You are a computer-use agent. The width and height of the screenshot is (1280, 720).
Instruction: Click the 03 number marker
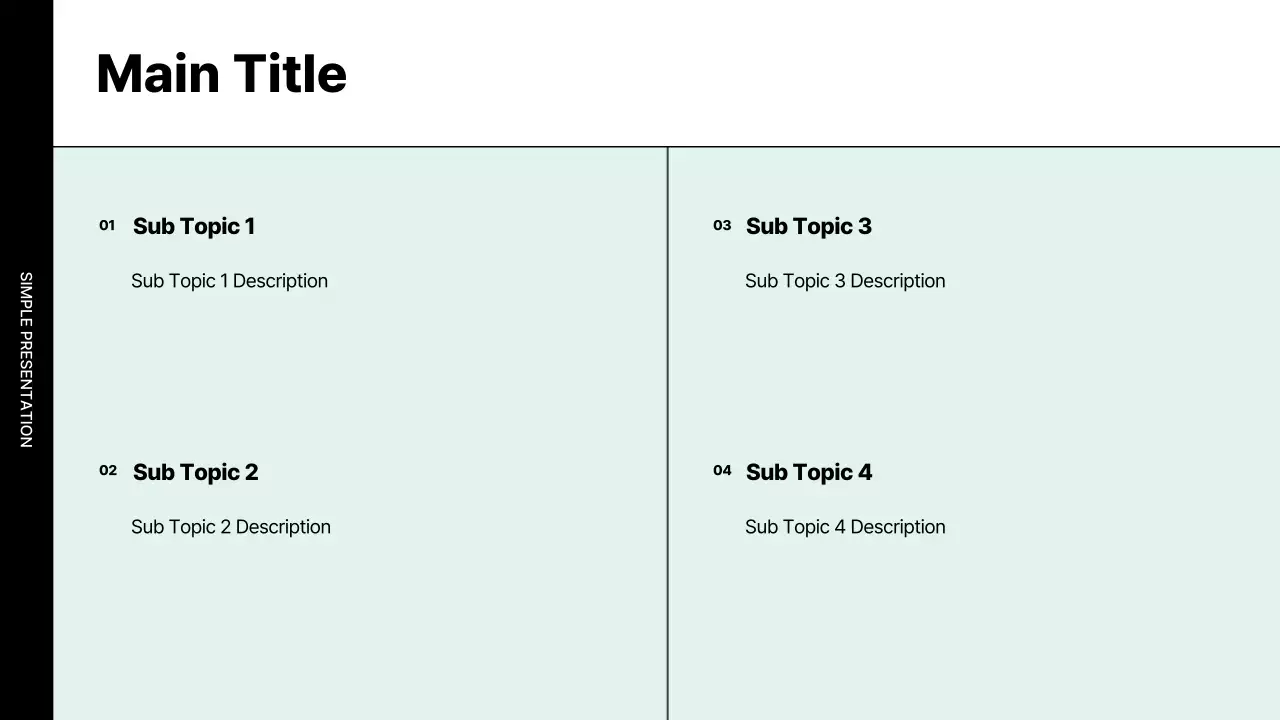coord(722,226)
